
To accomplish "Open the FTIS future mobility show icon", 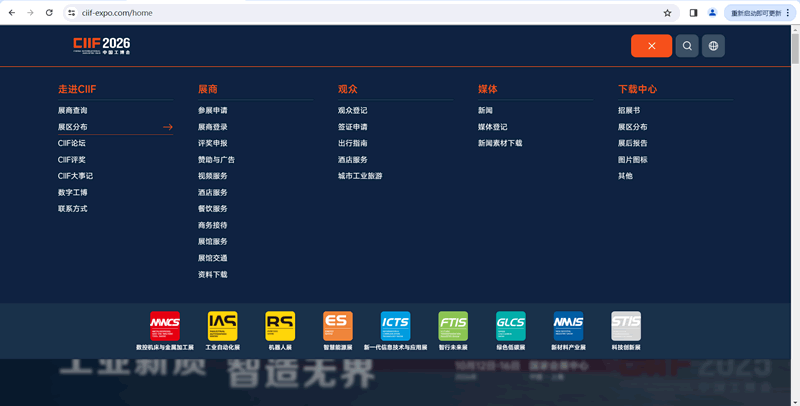I will [453, 325].
